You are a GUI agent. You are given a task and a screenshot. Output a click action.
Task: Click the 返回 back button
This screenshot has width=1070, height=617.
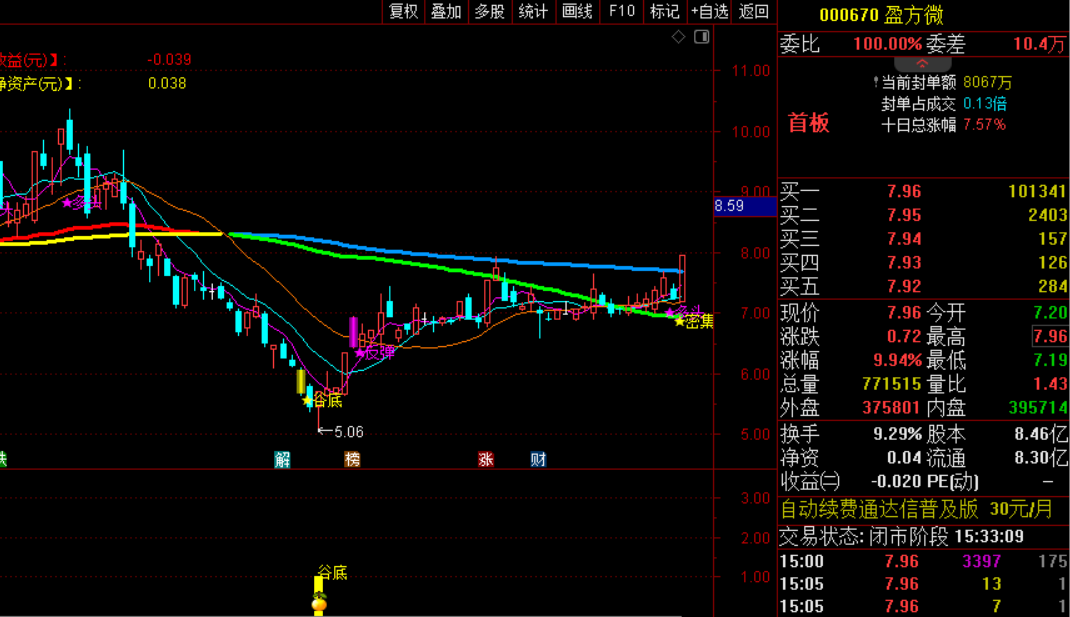click(x=754, y=12)
